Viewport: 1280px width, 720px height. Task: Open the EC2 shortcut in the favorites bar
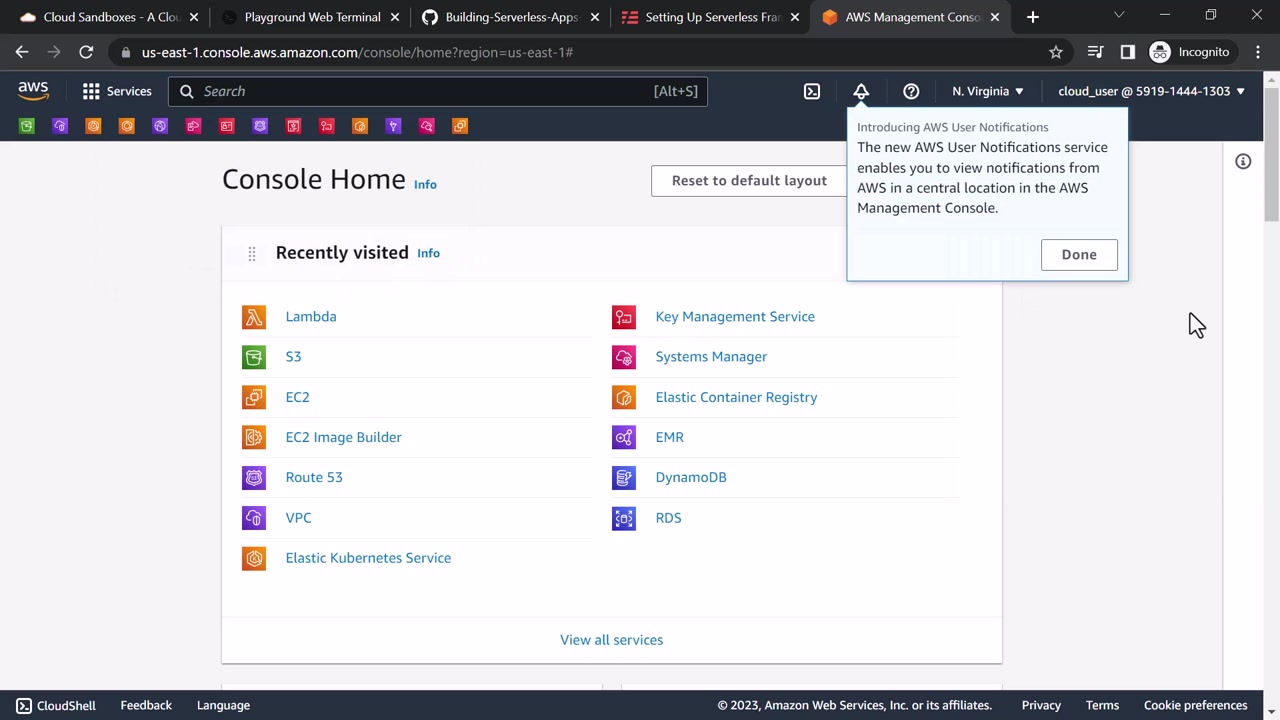[x=460, y=126]
